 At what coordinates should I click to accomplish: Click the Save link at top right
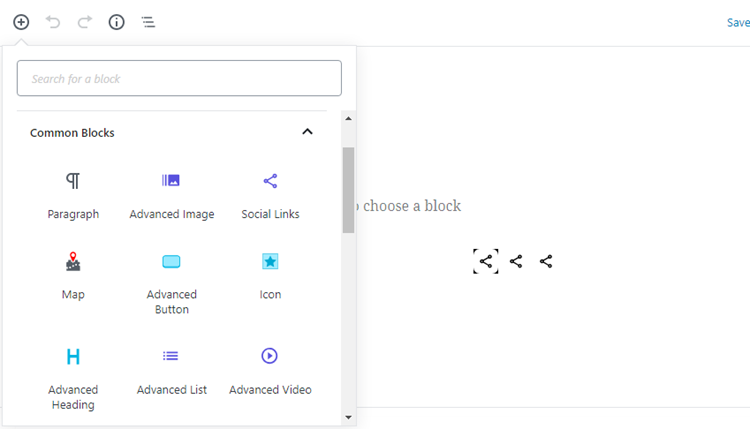(738, 22)
